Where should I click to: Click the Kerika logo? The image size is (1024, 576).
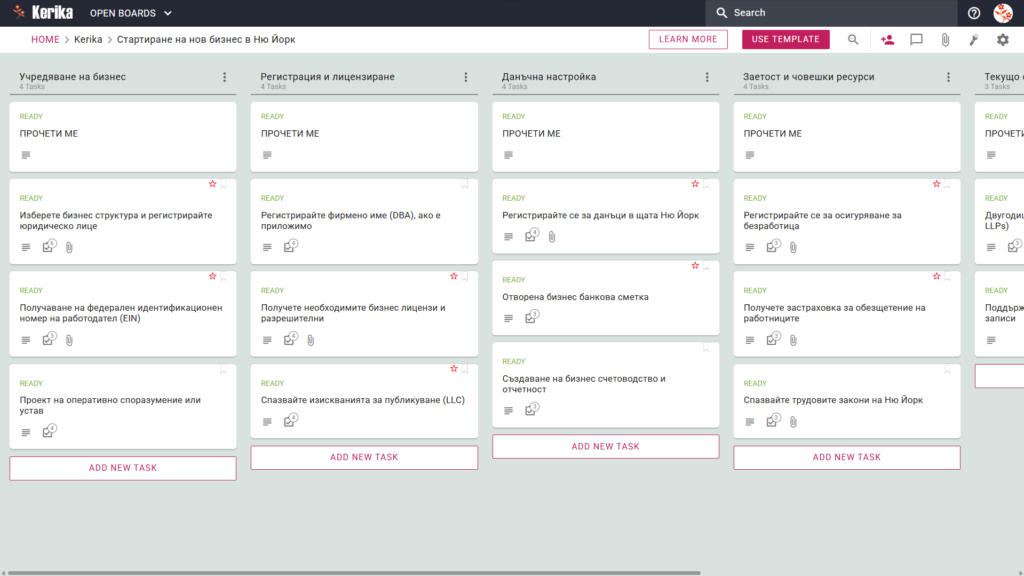(44, 12)
